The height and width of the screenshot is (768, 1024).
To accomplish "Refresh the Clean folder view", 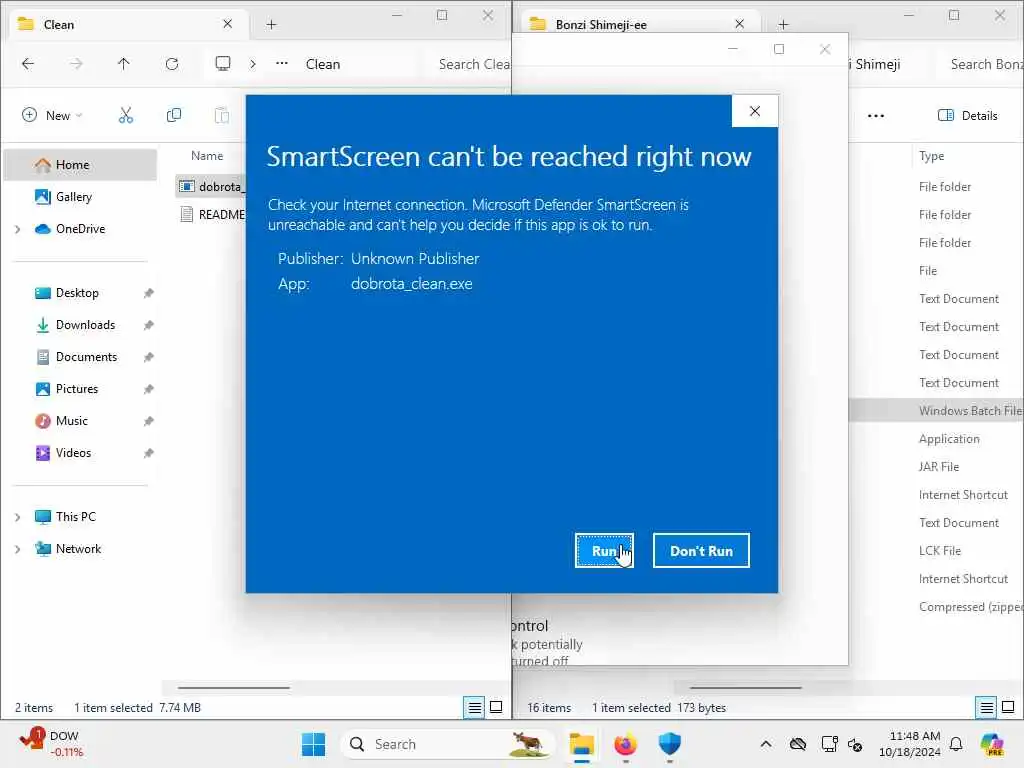I will [172, 64].
